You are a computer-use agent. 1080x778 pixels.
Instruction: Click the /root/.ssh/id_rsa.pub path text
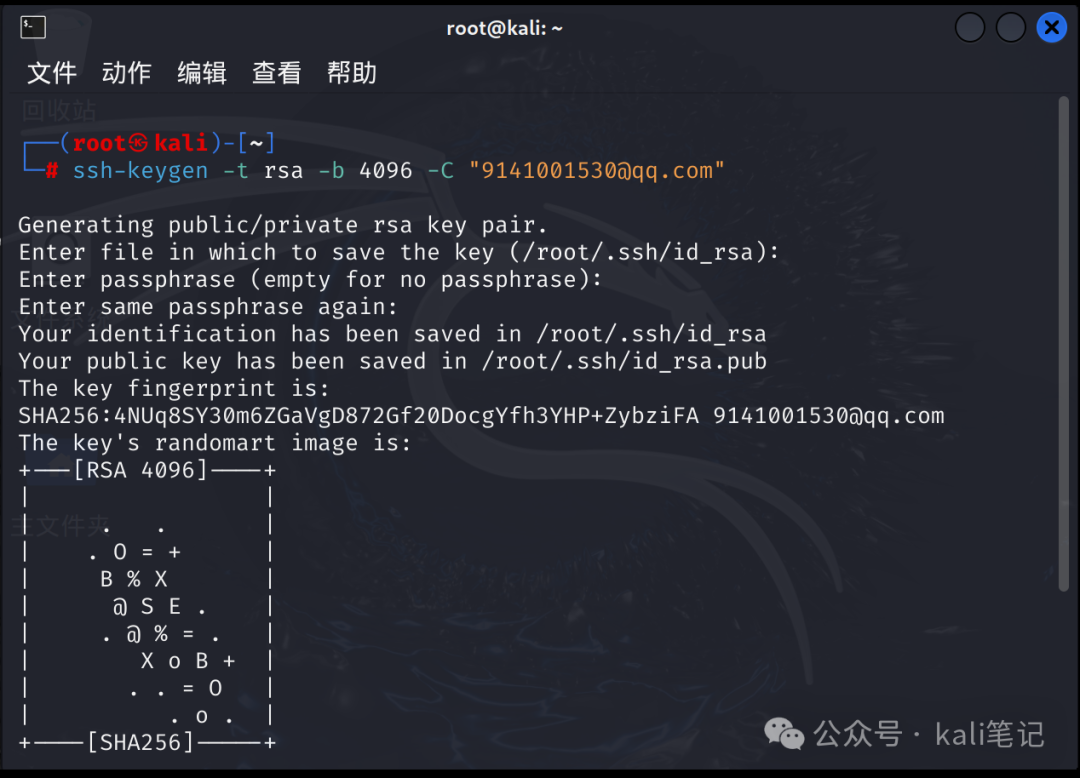coord(624,361)
